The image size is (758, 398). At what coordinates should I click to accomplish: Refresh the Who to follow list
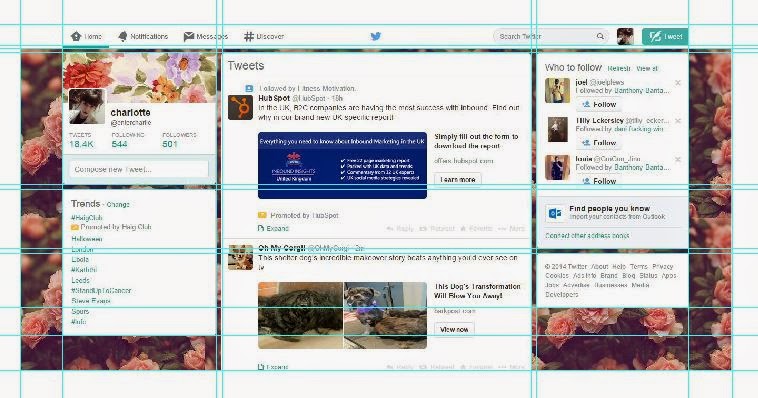click(x=619, y=69)
